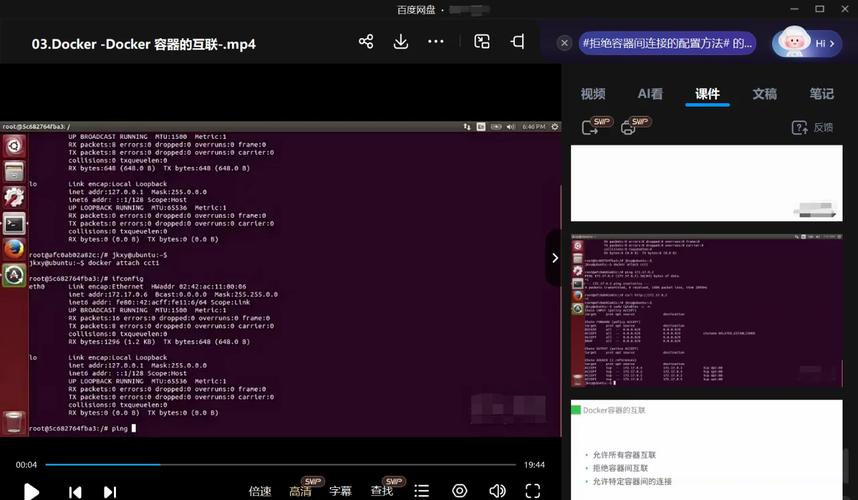Play the video
Screen dimensions: 858x500
pyautogui.click(x=32, y=491)
